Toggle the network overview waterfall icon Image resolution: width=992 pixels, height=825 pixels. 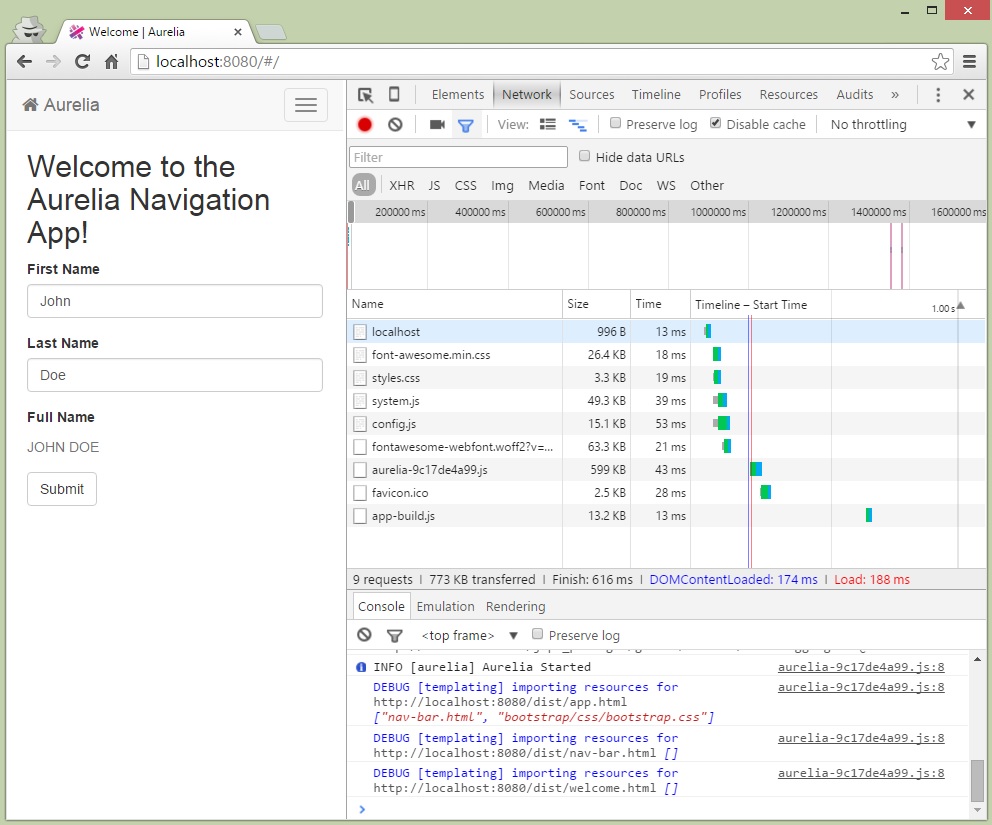(x=578, y=125)
